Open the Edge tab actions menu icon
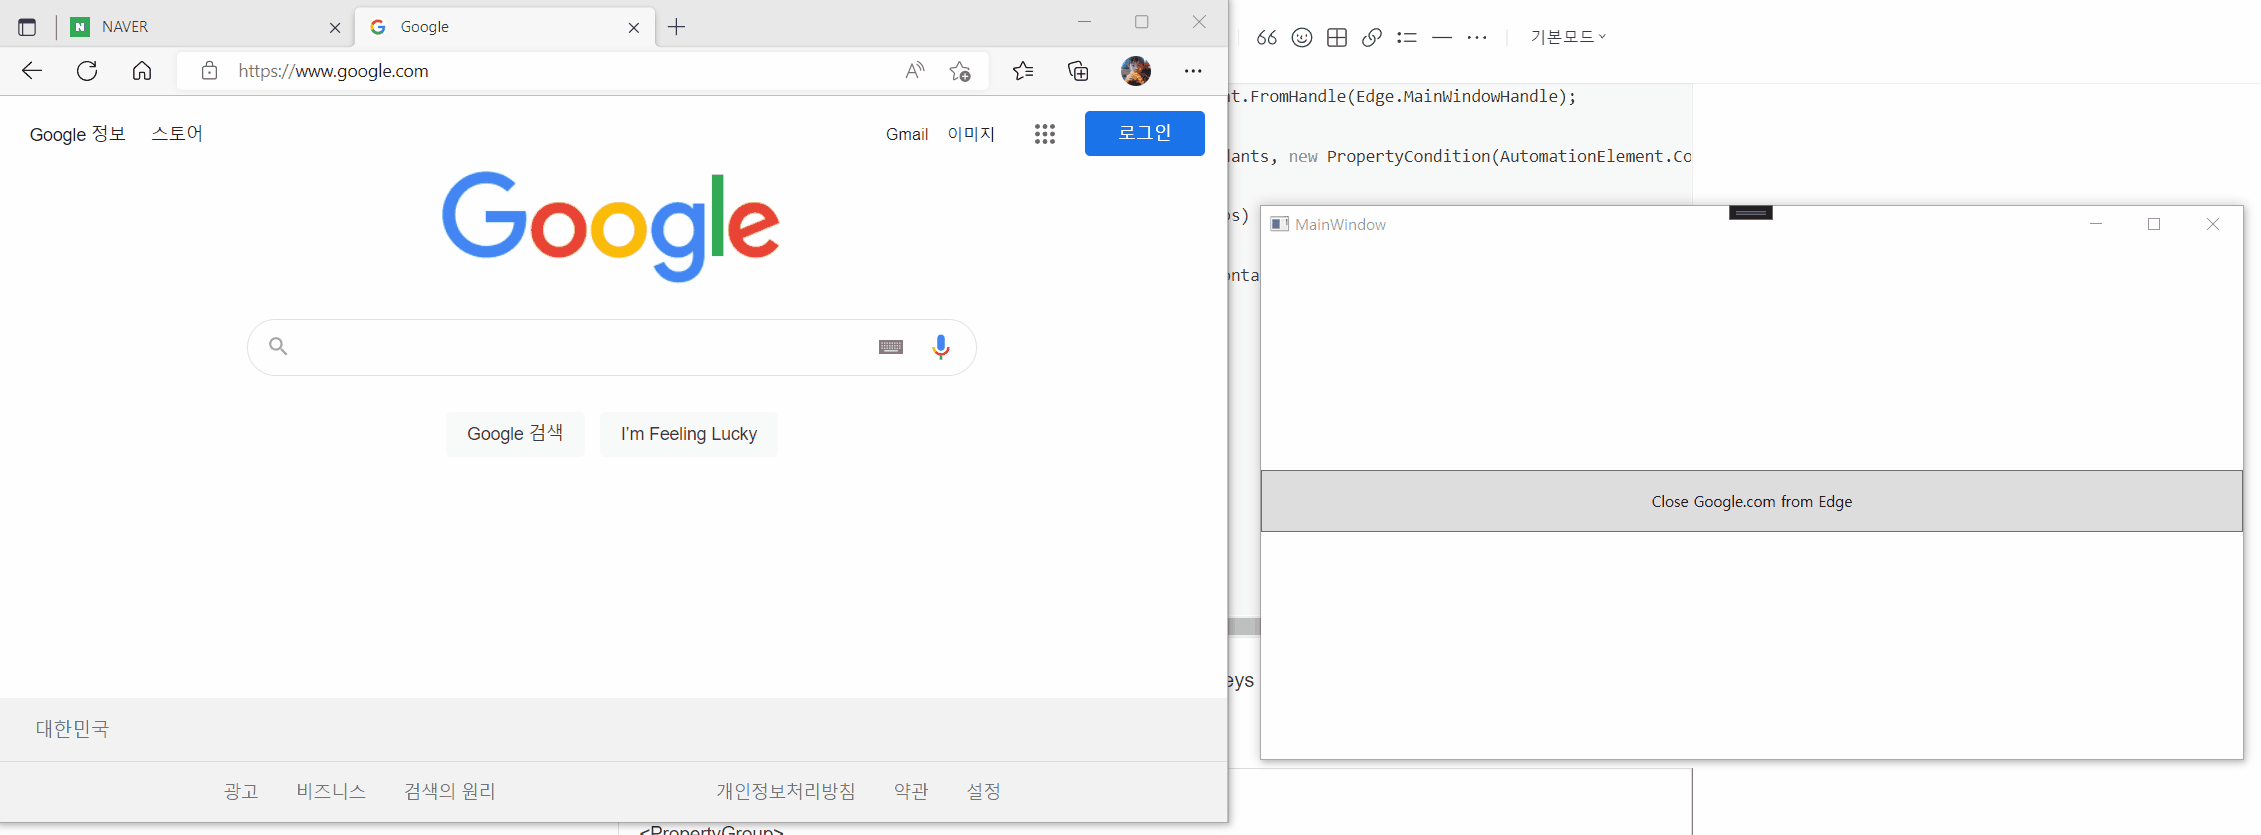This screenshot has width=2261, height=835. click(27, 27)
